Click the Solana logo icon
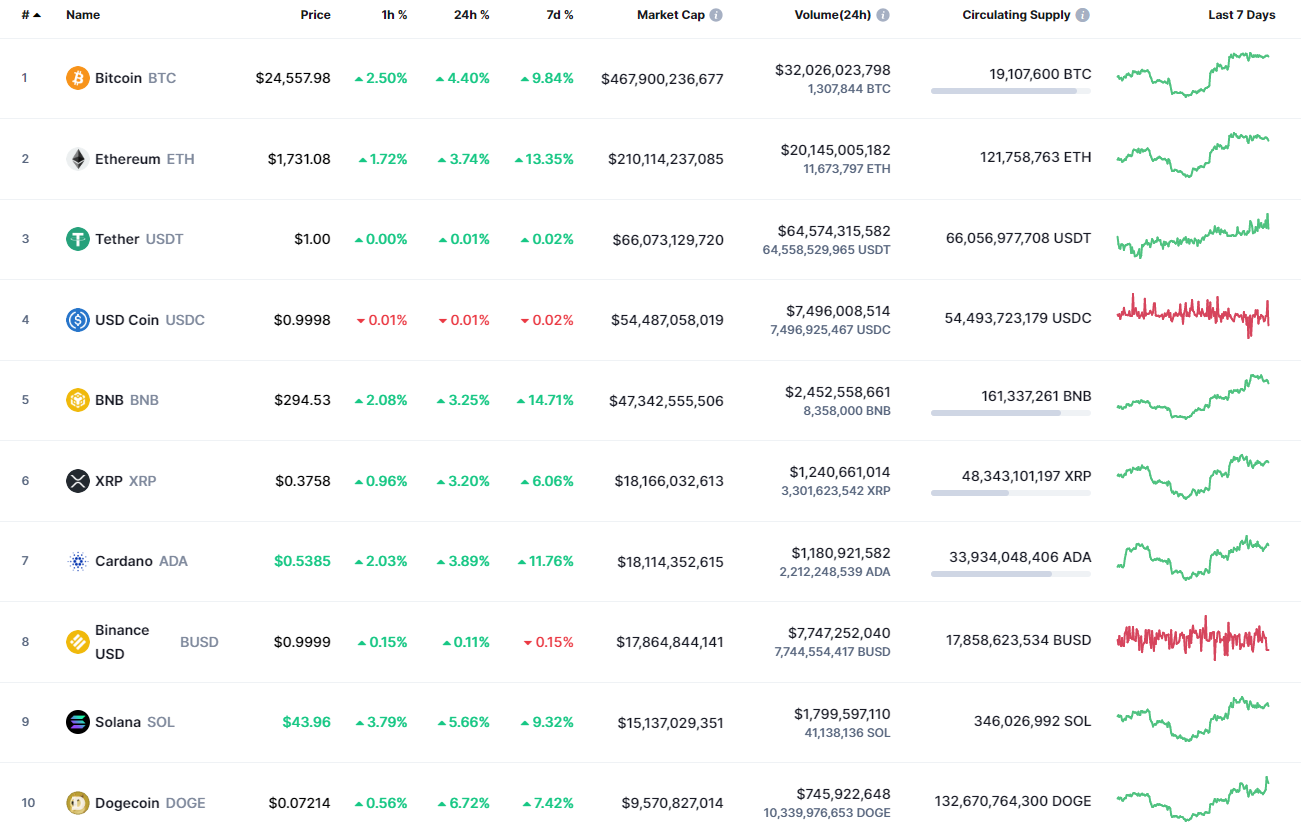1301x837 pixels. click(x=77, y=722)
